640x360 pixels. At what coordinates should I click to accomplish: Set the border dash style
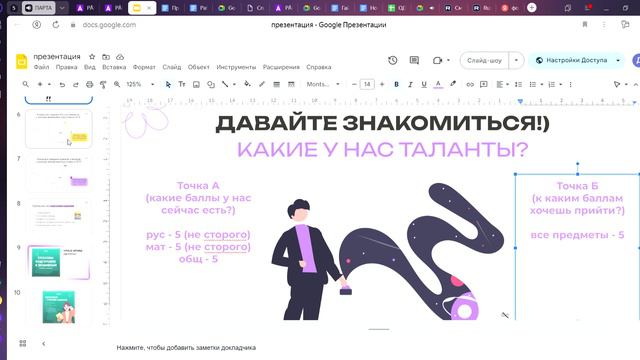pos(291,84)
